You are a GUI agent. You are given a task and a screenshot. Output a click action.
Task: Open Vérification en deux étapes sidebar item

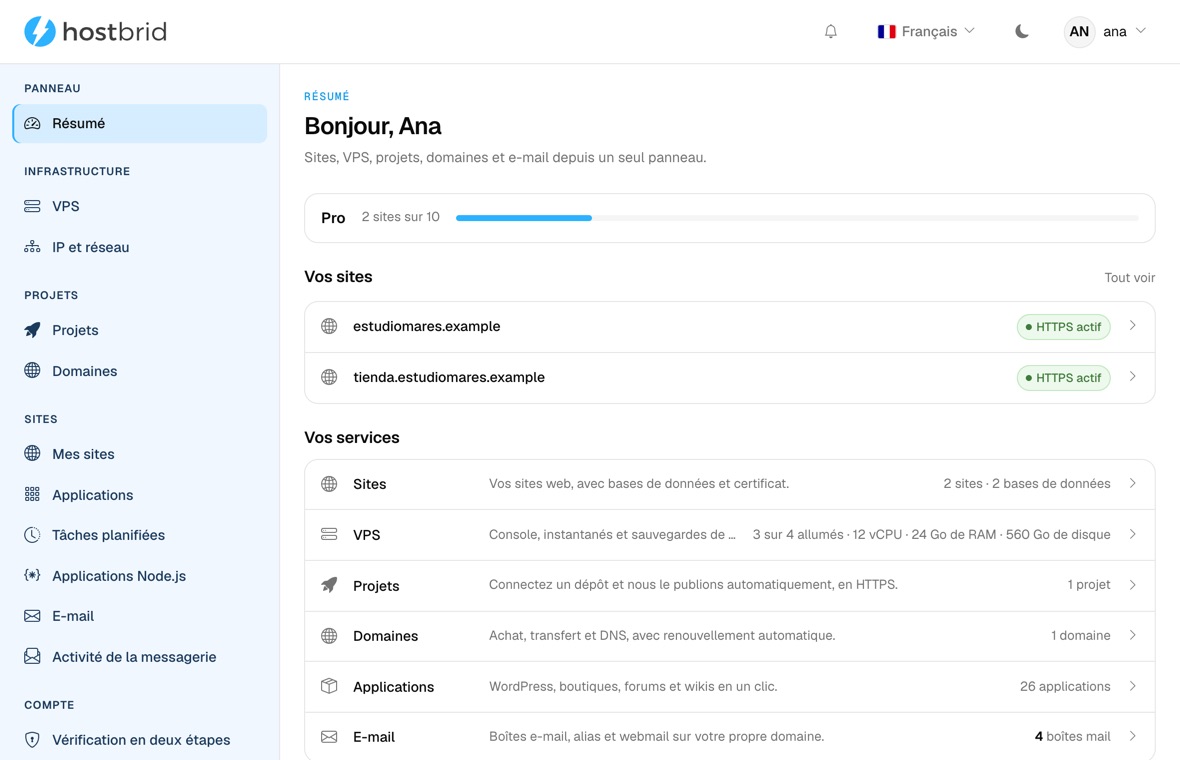pyautogui.click(x=140, y=740)
